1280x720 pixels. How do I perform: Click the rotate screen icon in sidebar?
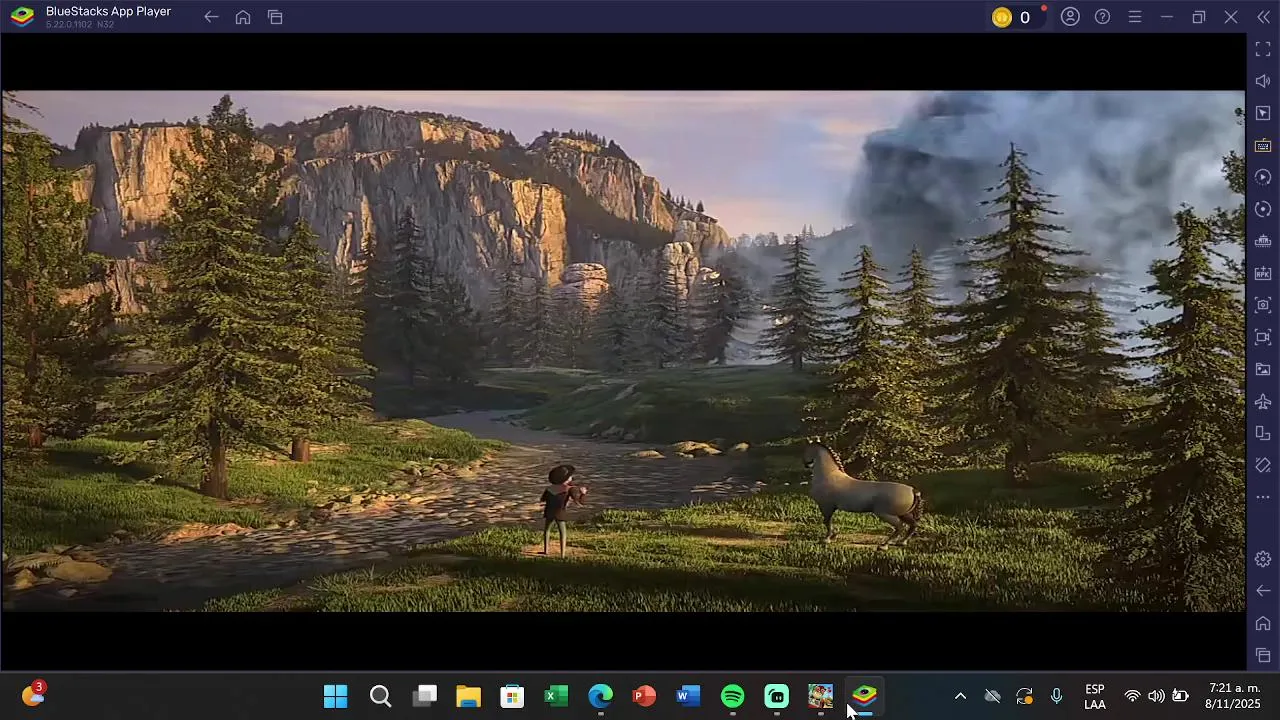pyautogui.click(x=1263, y=433)
